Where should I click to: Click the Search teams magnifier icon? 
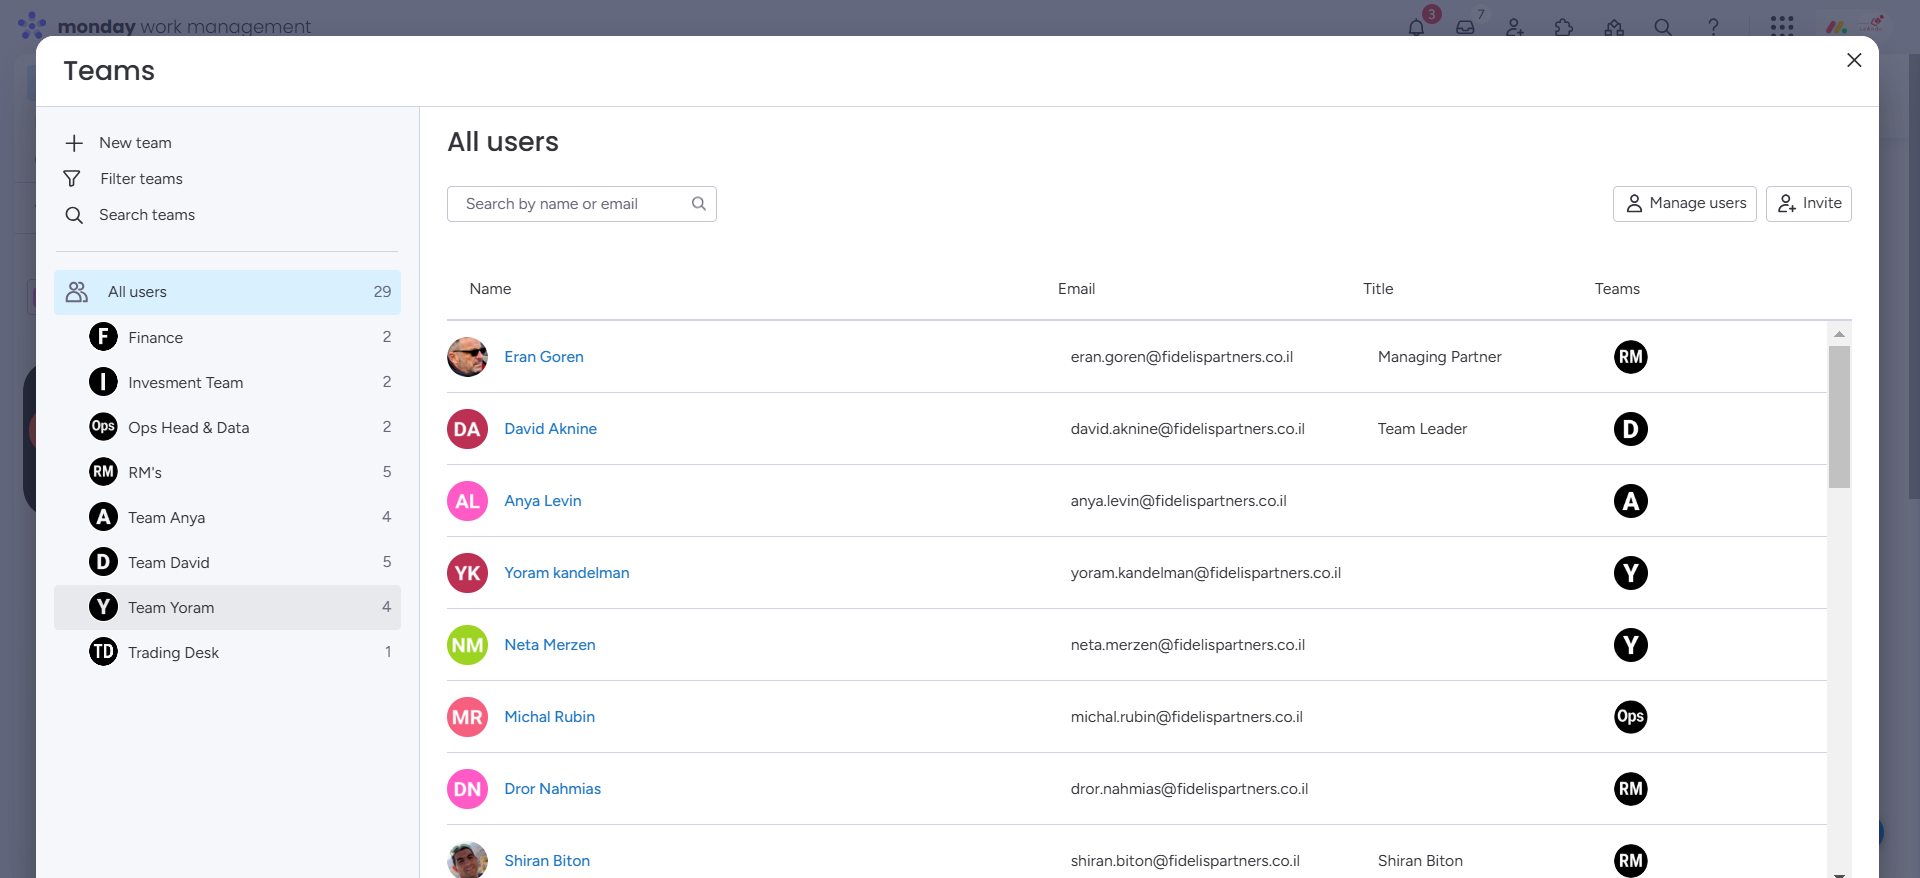tap(74, 215)
